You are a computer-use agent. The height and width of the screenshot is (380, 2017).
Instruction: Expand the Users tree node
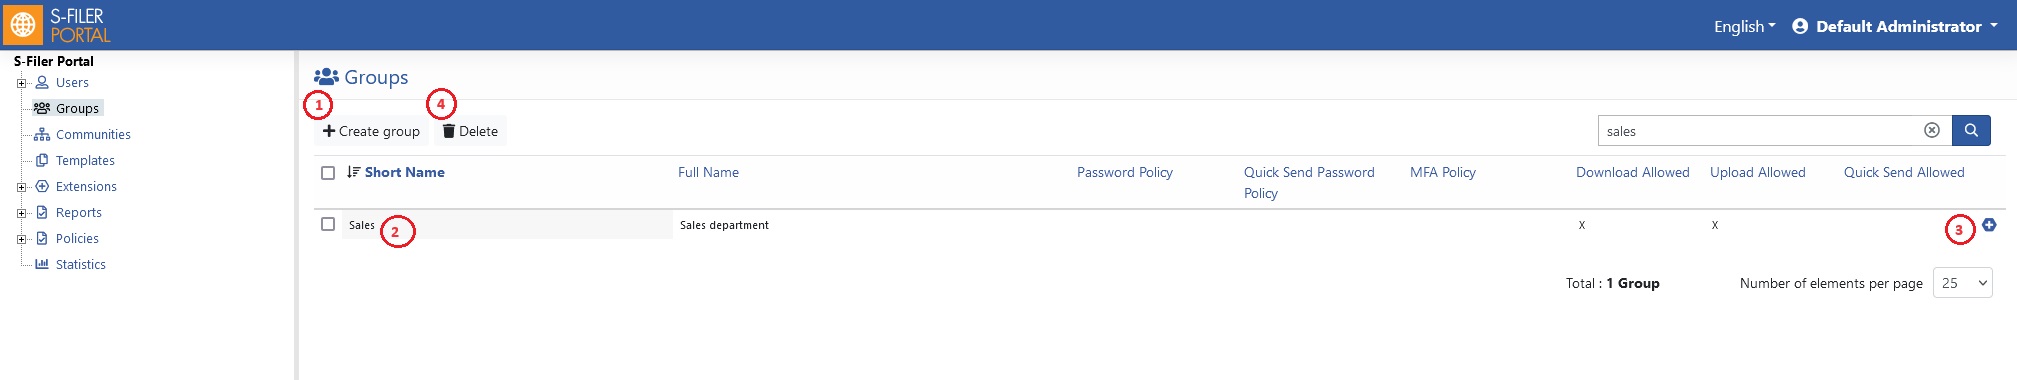coord(21,83)
